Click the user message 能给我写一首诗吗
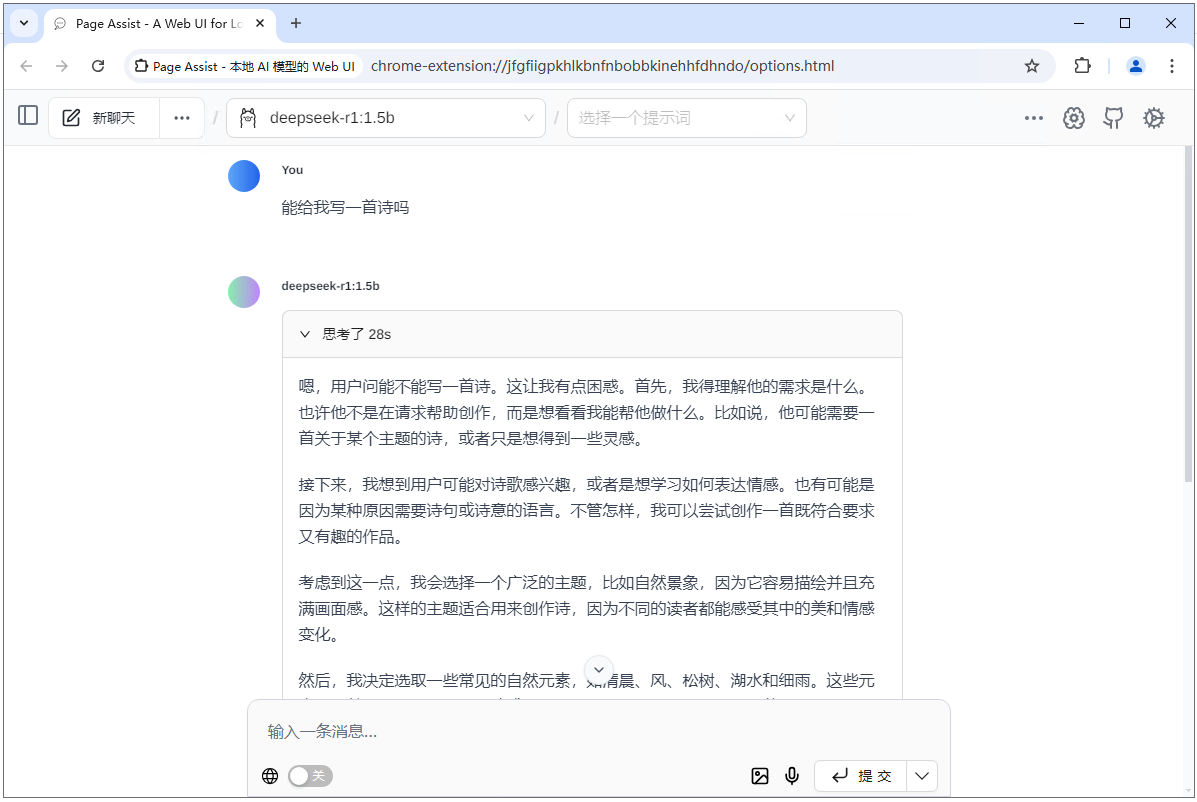The height and width of the screenshot is (802, 1197). click(345, 208)
